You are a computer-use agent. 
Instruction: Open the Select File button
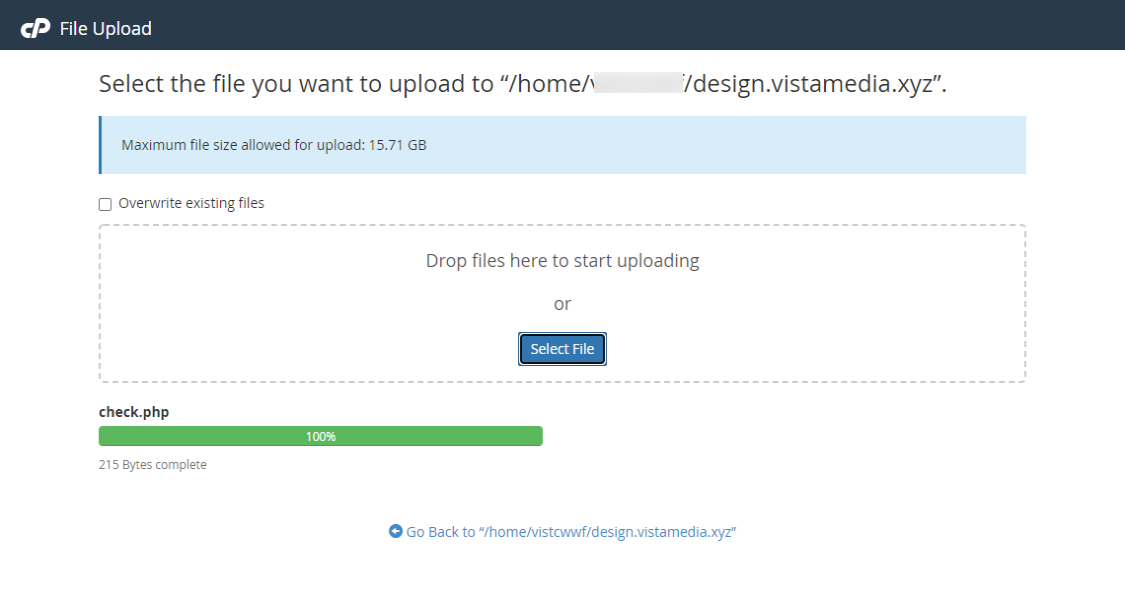tap(562, 349)
